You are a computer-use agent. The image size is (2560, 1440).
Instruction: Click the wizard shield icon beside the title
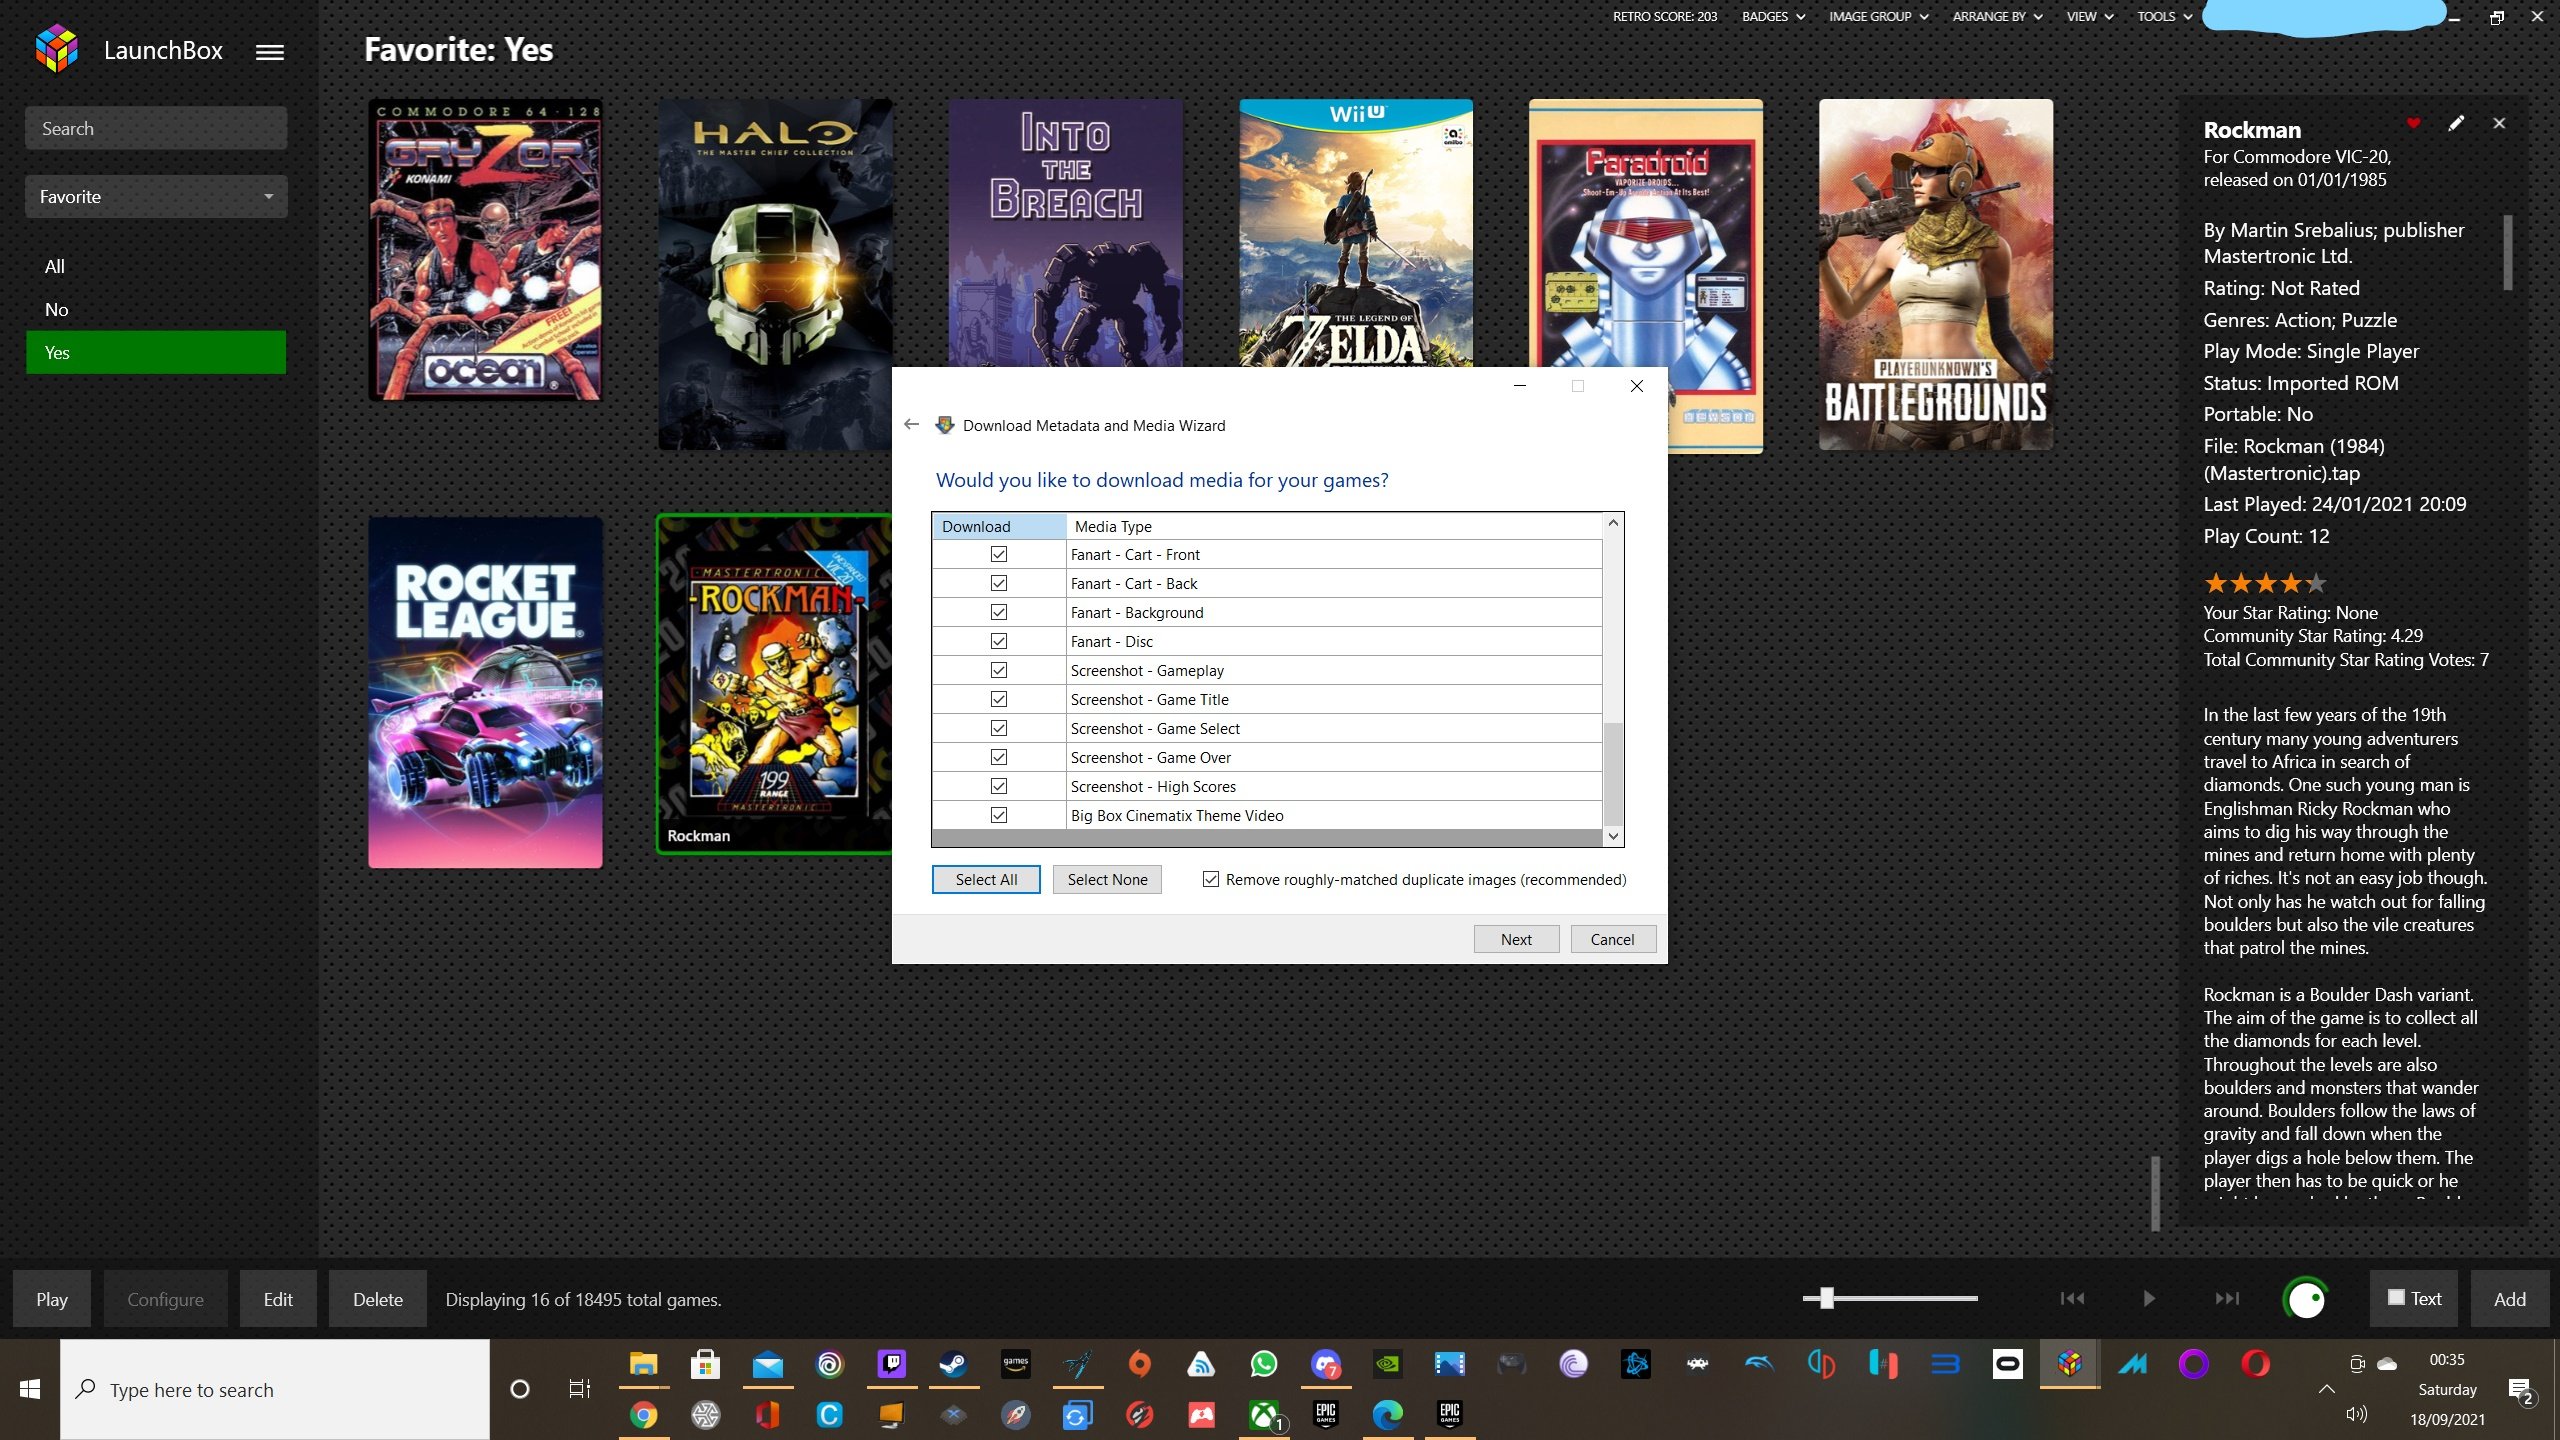pos(945,425)
